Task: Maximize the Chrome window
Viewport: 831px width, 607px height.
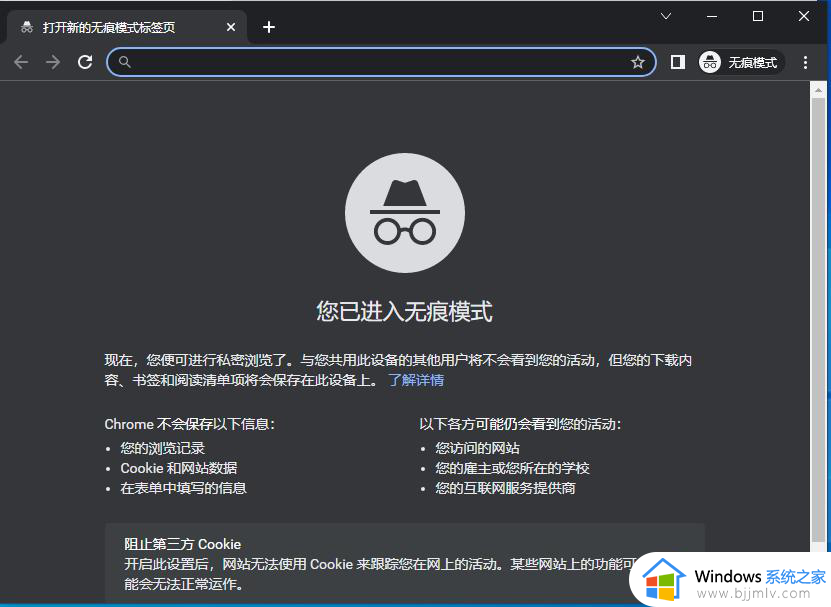Action: pos(758,16)
